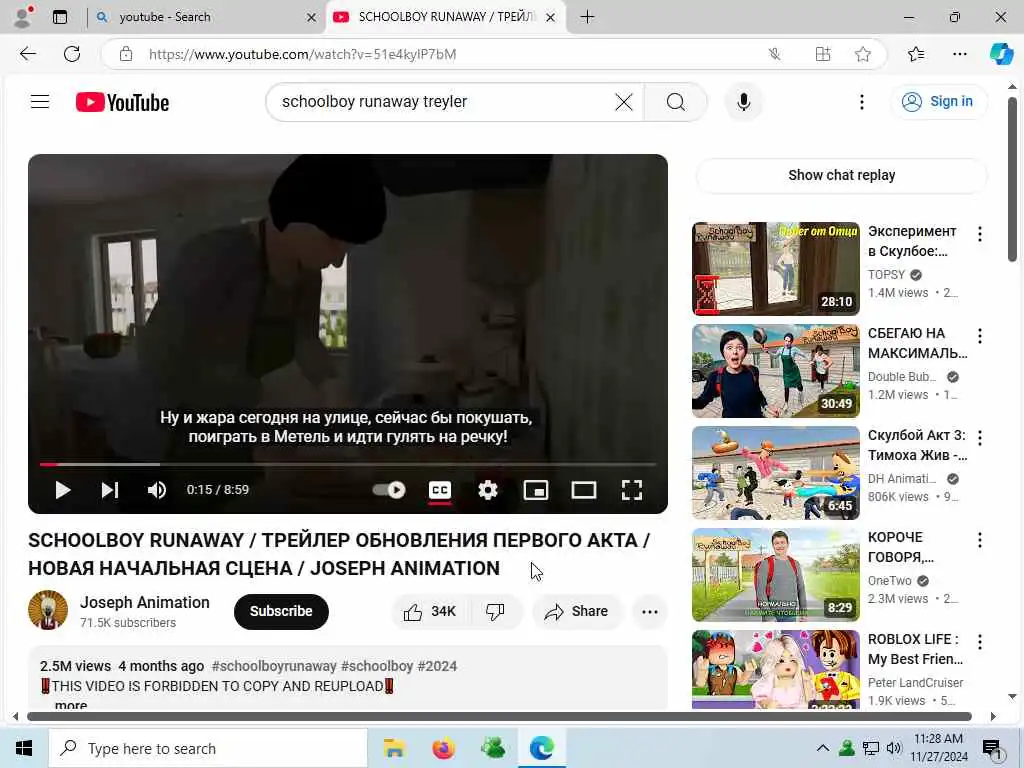Open browser profile icon
The width and height of the screenshot is (1024, 768).
pos(23,17)
